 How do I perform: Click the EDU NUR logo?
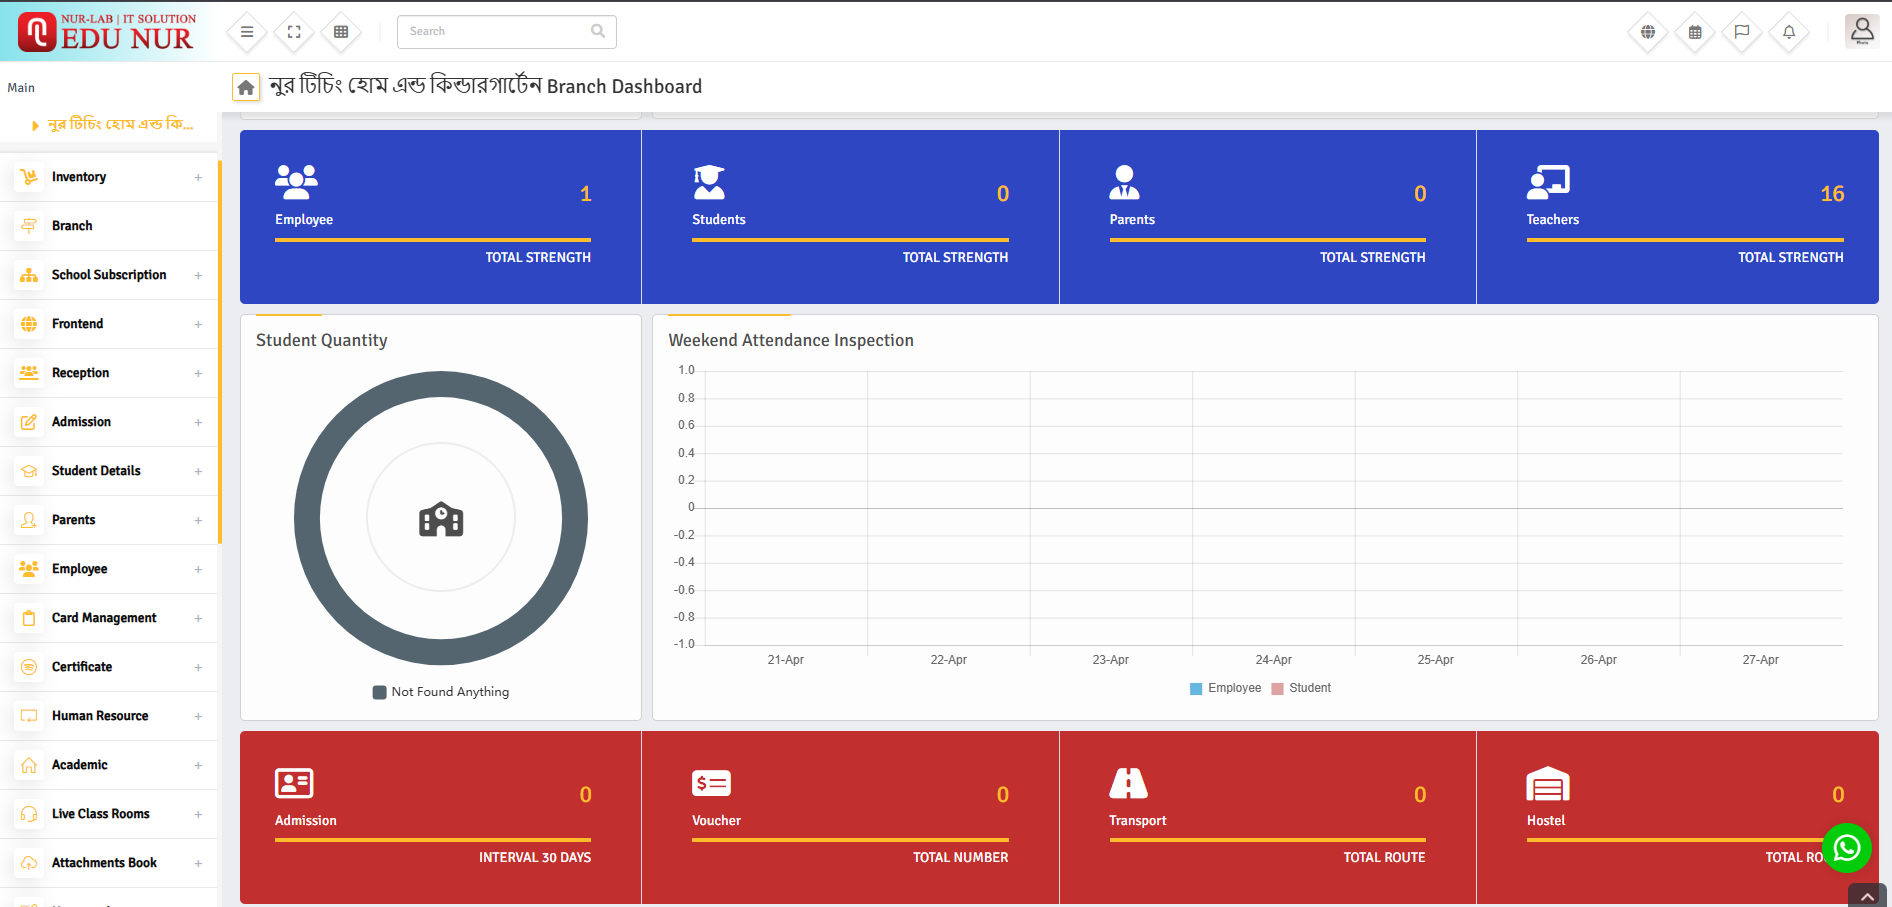[107, 32]
